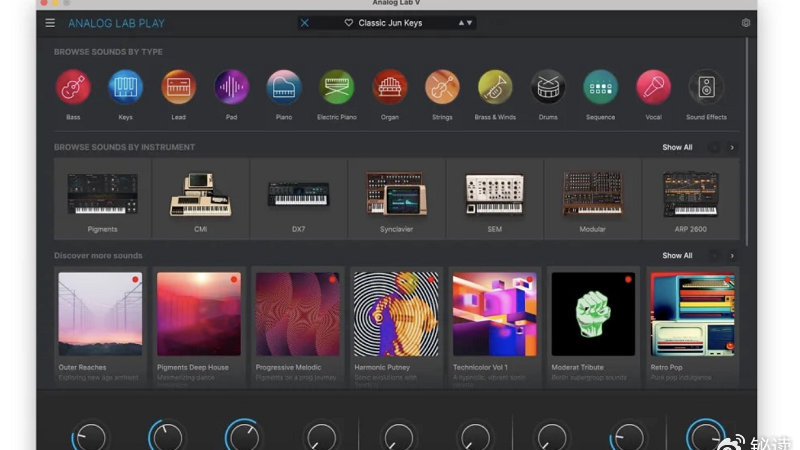Screen dimensions: 800x450
Task: Click Show All for Discover more sounds
Action: pyautogui.click(x=677, y=255)
